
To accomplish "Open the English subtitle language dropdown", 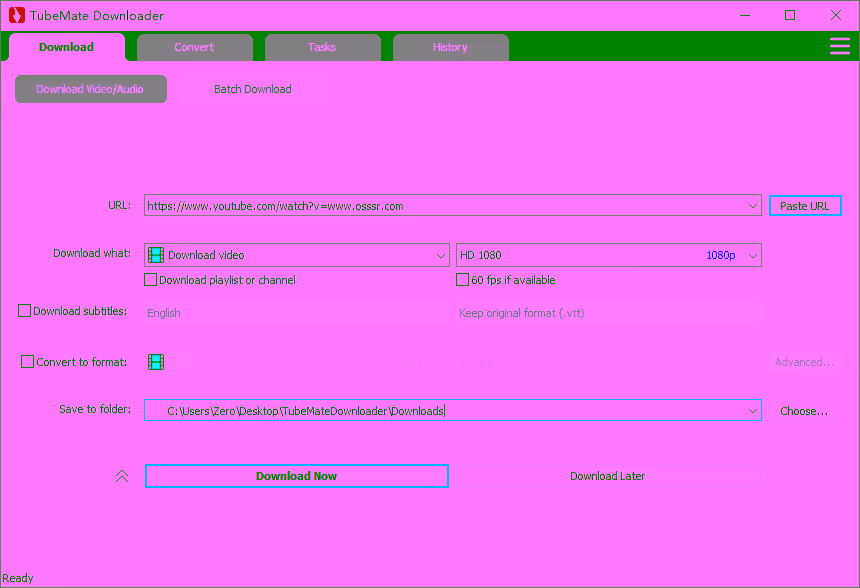I will pyautogui.click(x=297, y=313).
